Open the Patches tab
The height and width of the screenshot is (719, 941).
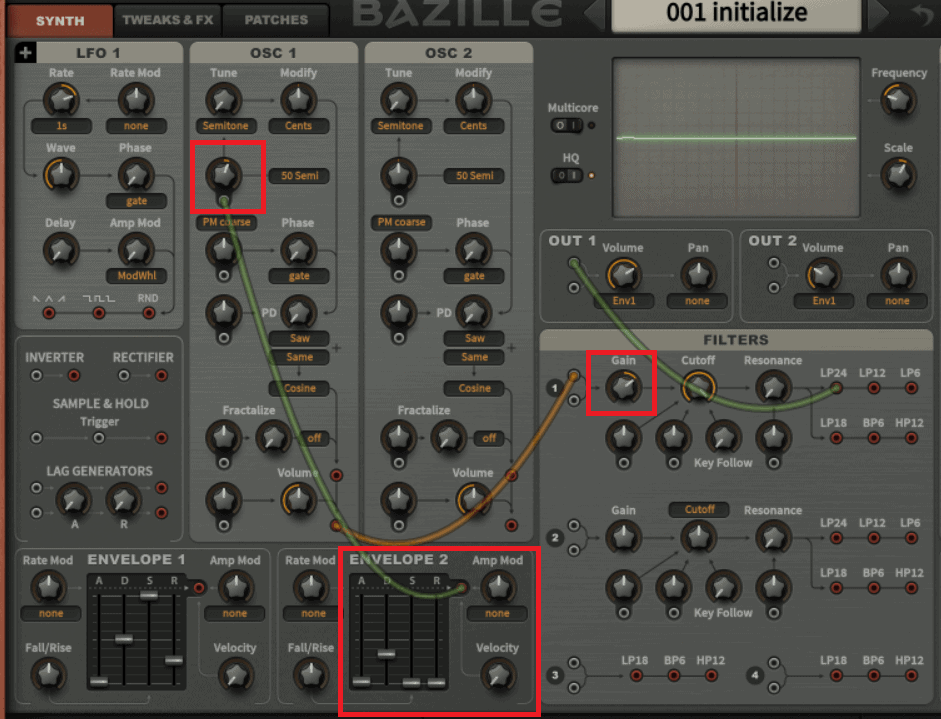pyautogui.click(x=276, y=19)
